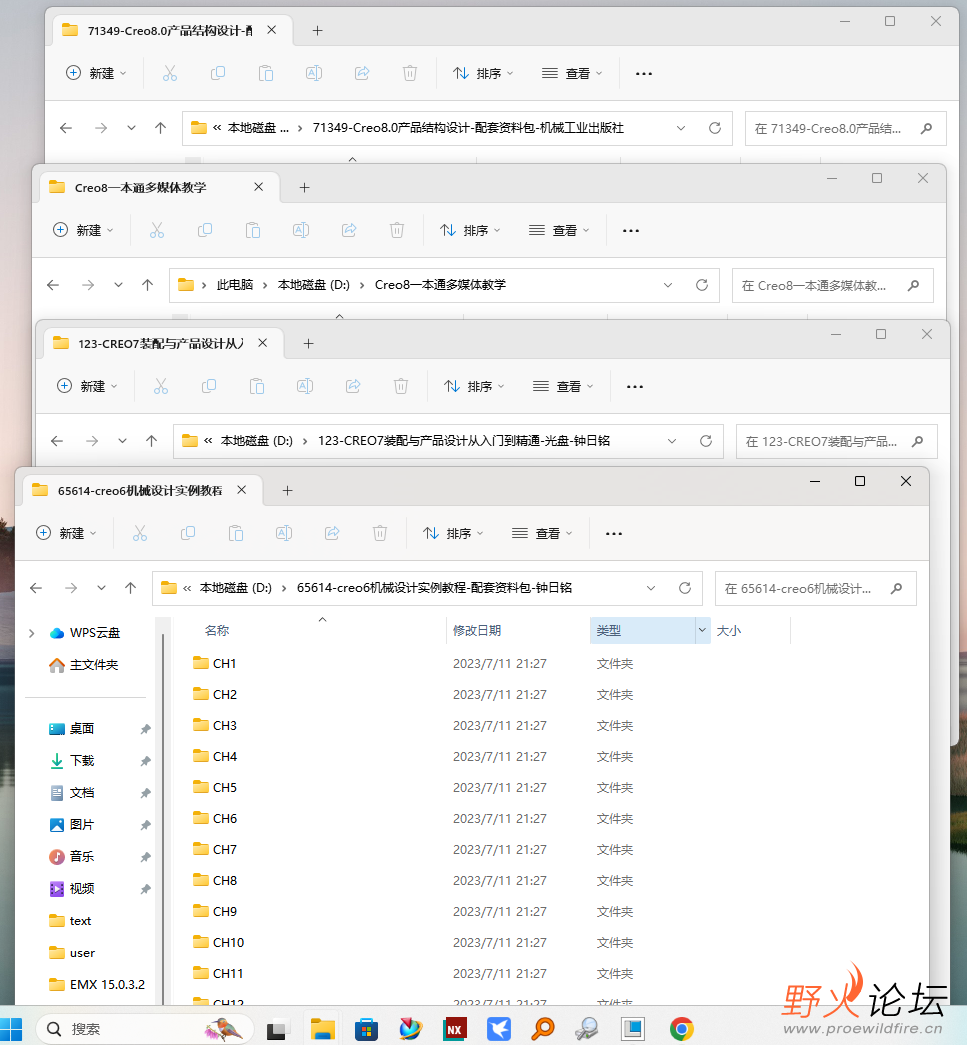Click Share icon in 65614-creo6 window toolbar

(332, 533)
